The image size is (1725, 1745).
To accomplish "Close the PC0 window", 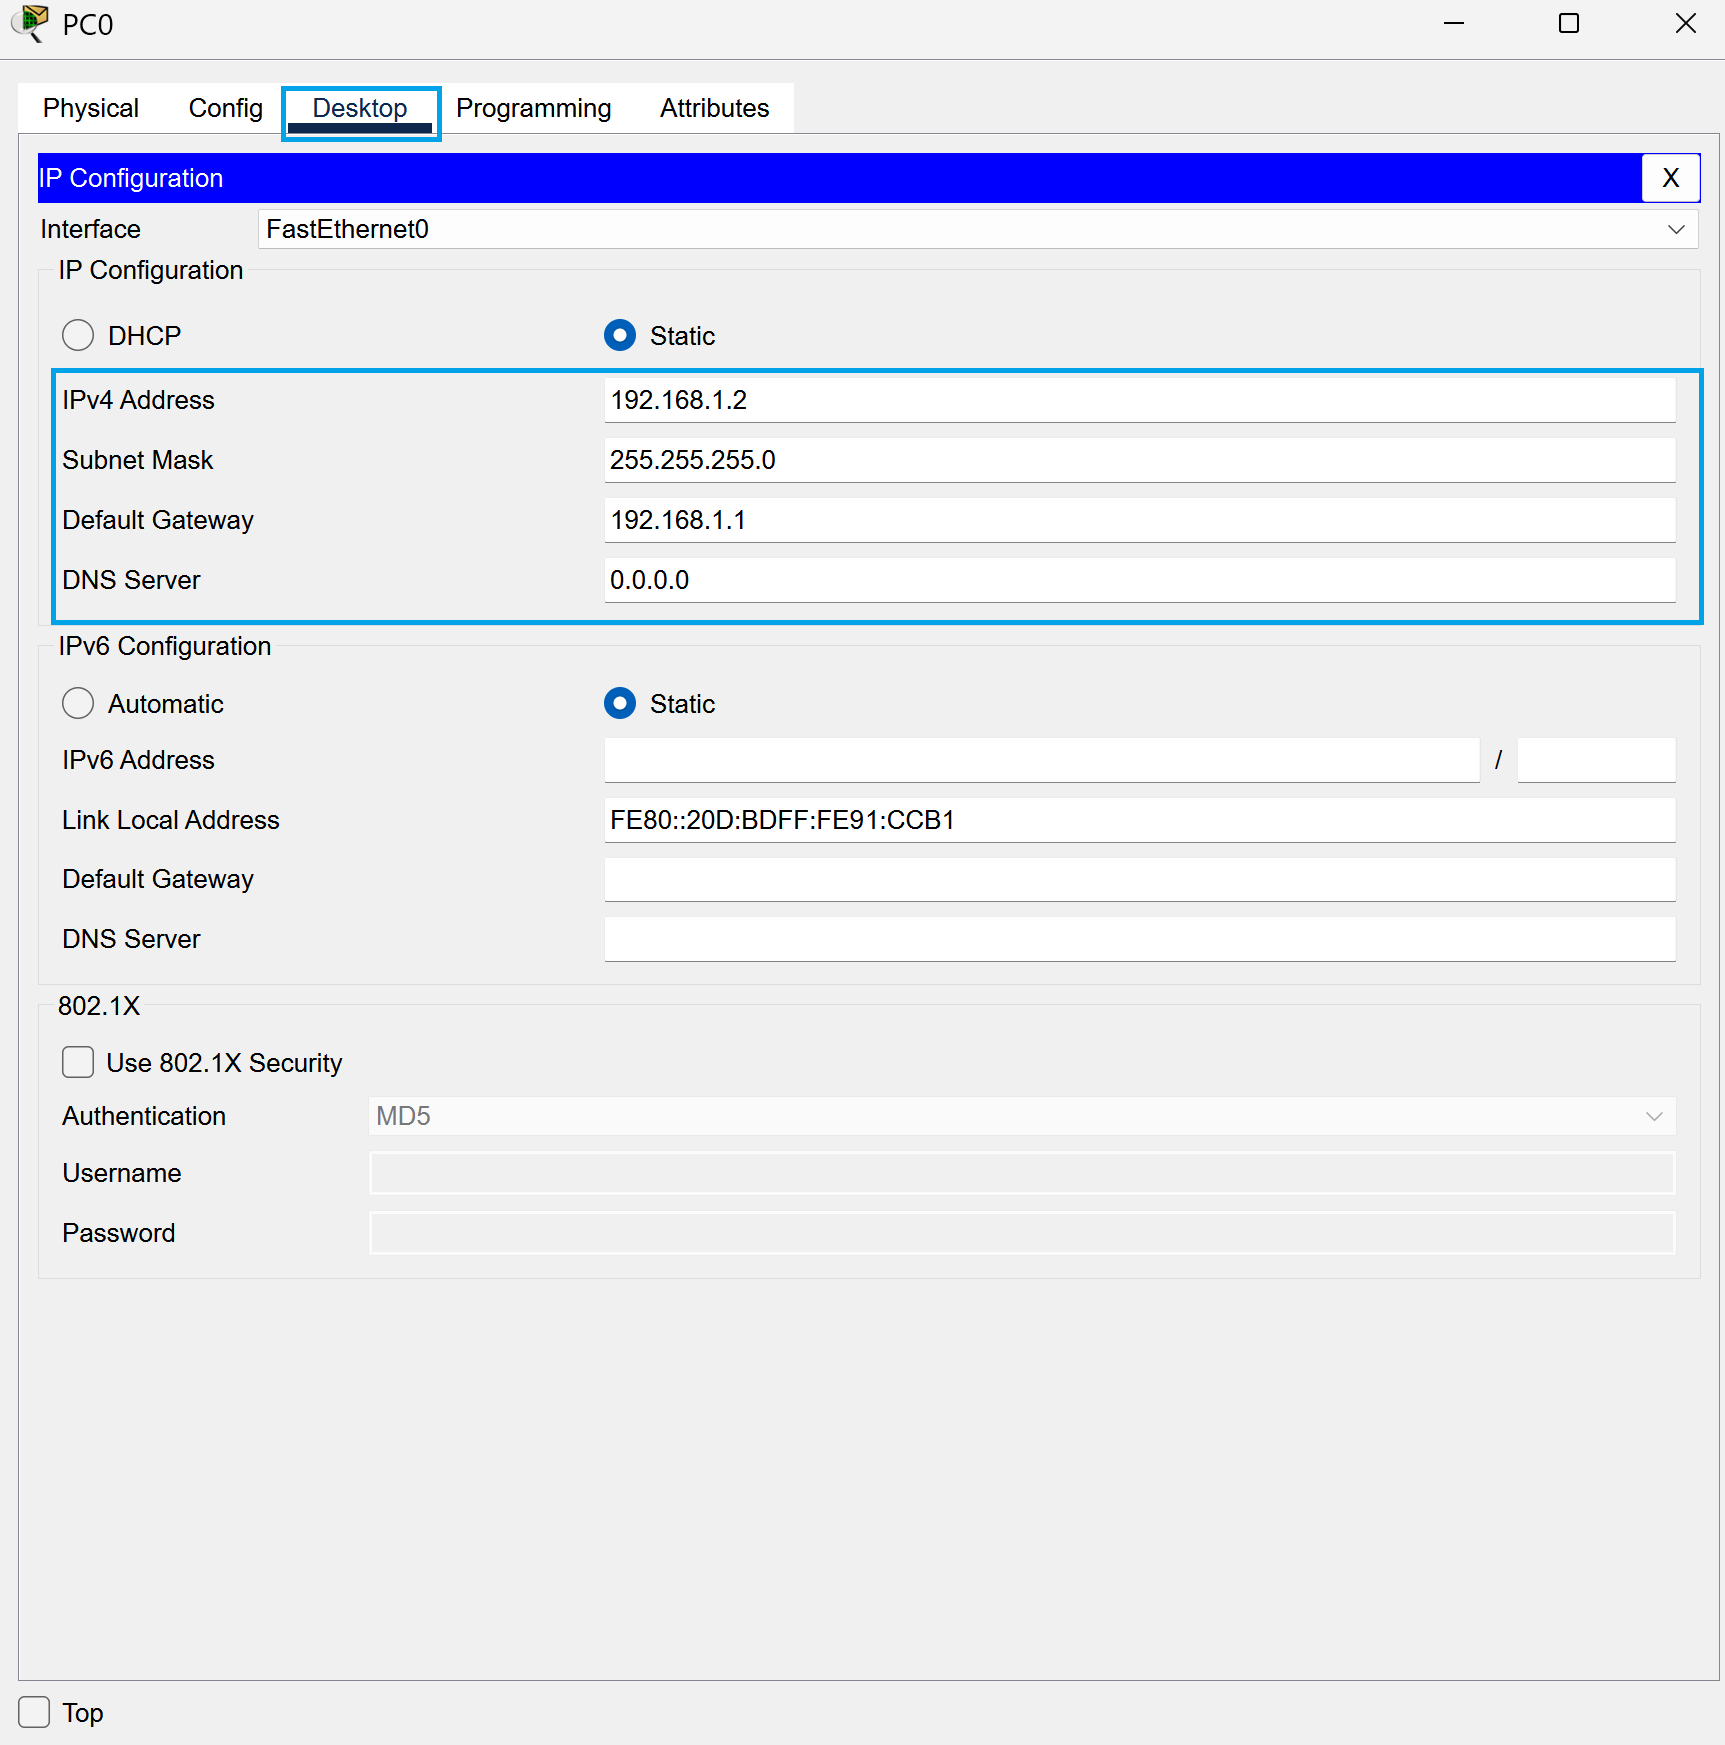I will click(1686, 23).
